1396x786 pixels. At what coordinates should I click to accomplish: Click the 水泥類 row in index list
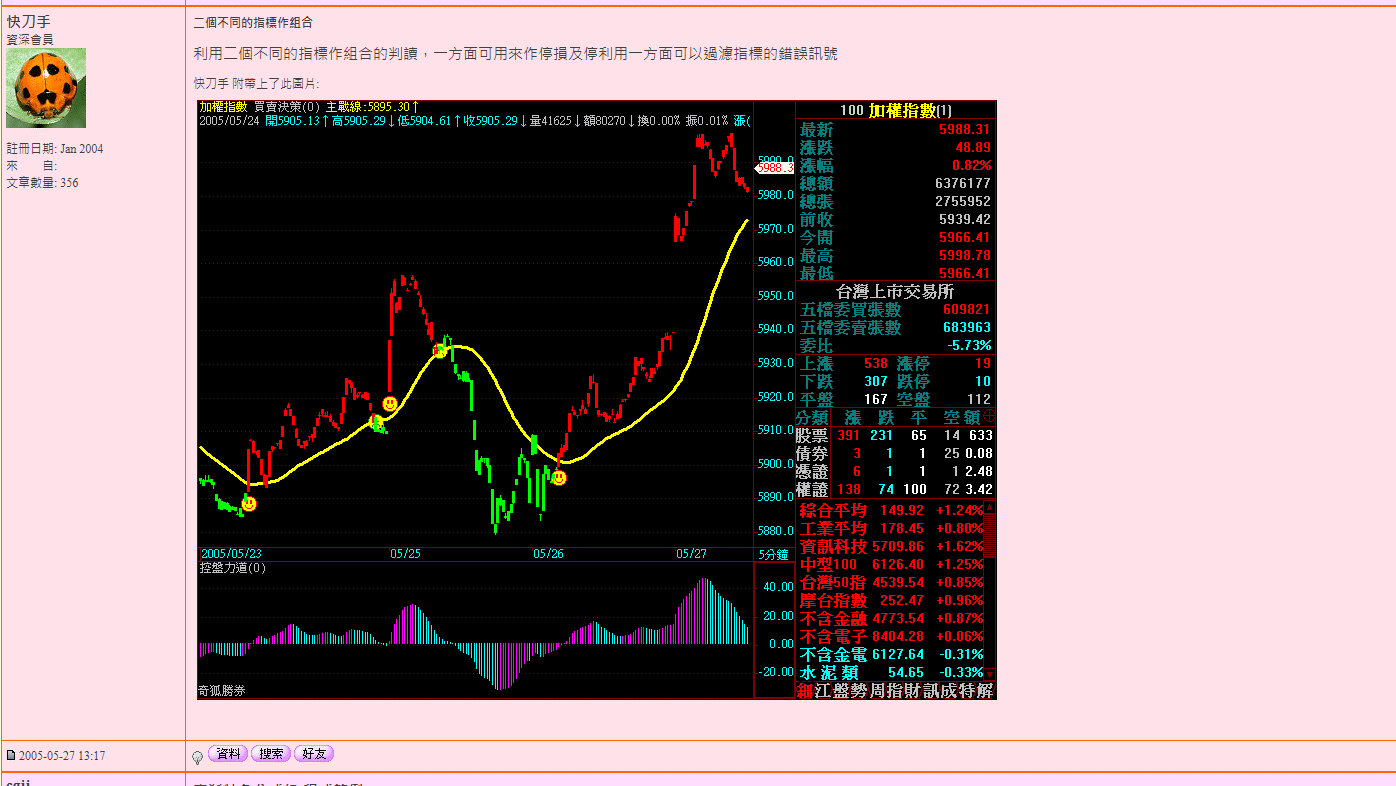pos(890,672)
